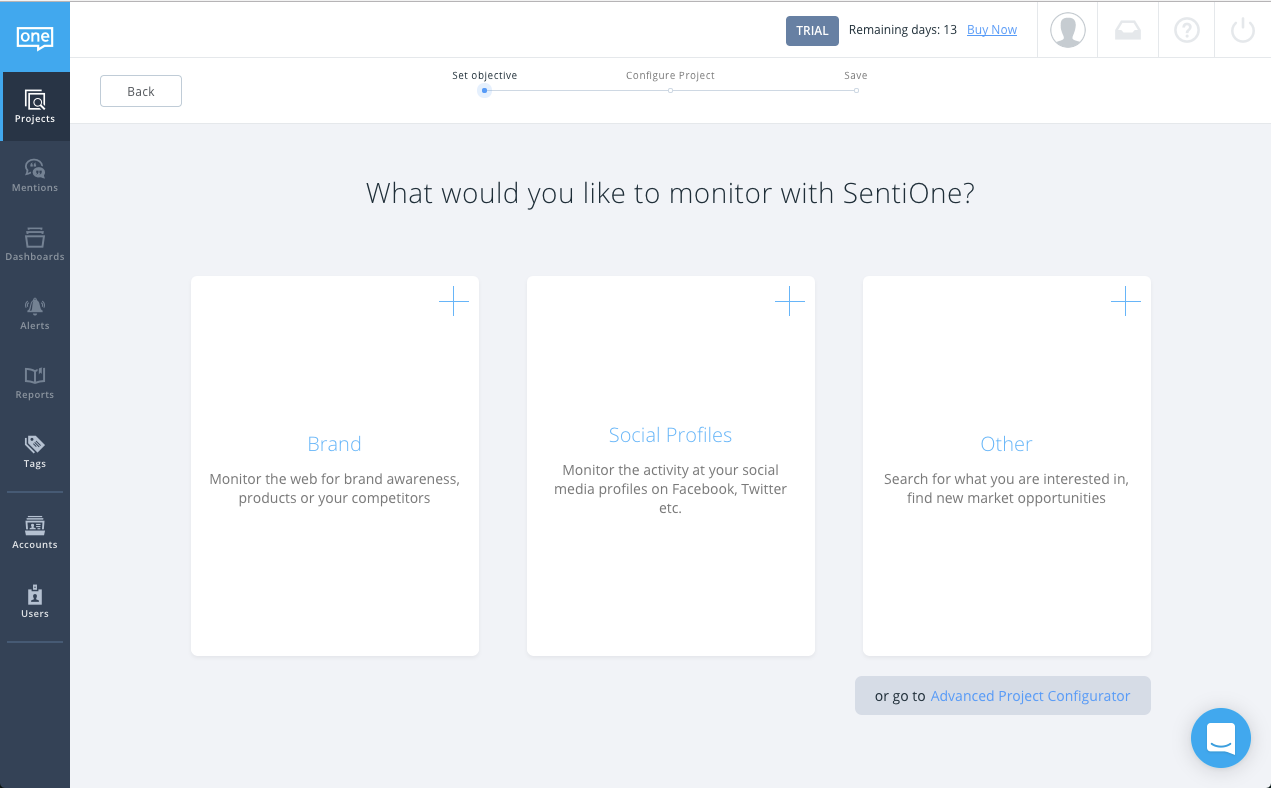This screenshot has height=788, width=1271.
Task: Click the plus icon on Social Profiles card
Action: tap(790, 301)
